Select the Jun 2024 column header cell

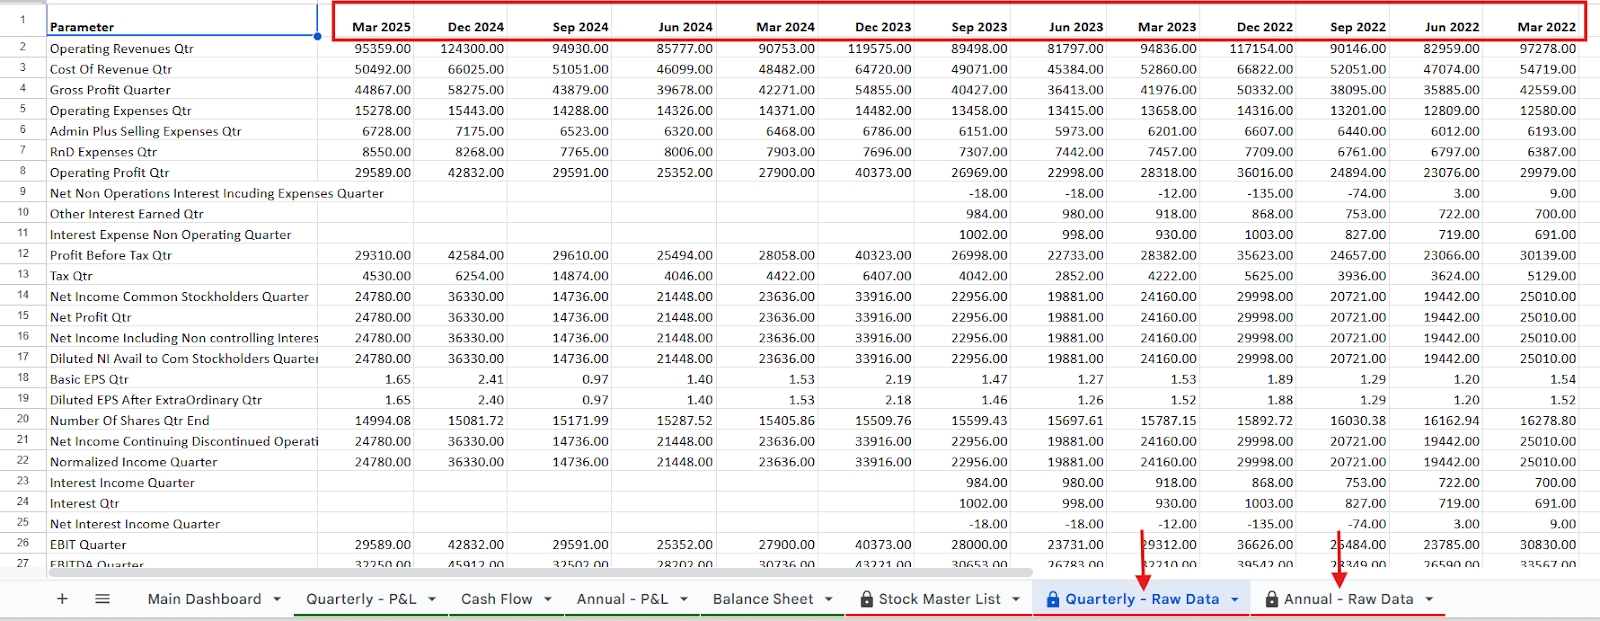(x=664, y=21)
